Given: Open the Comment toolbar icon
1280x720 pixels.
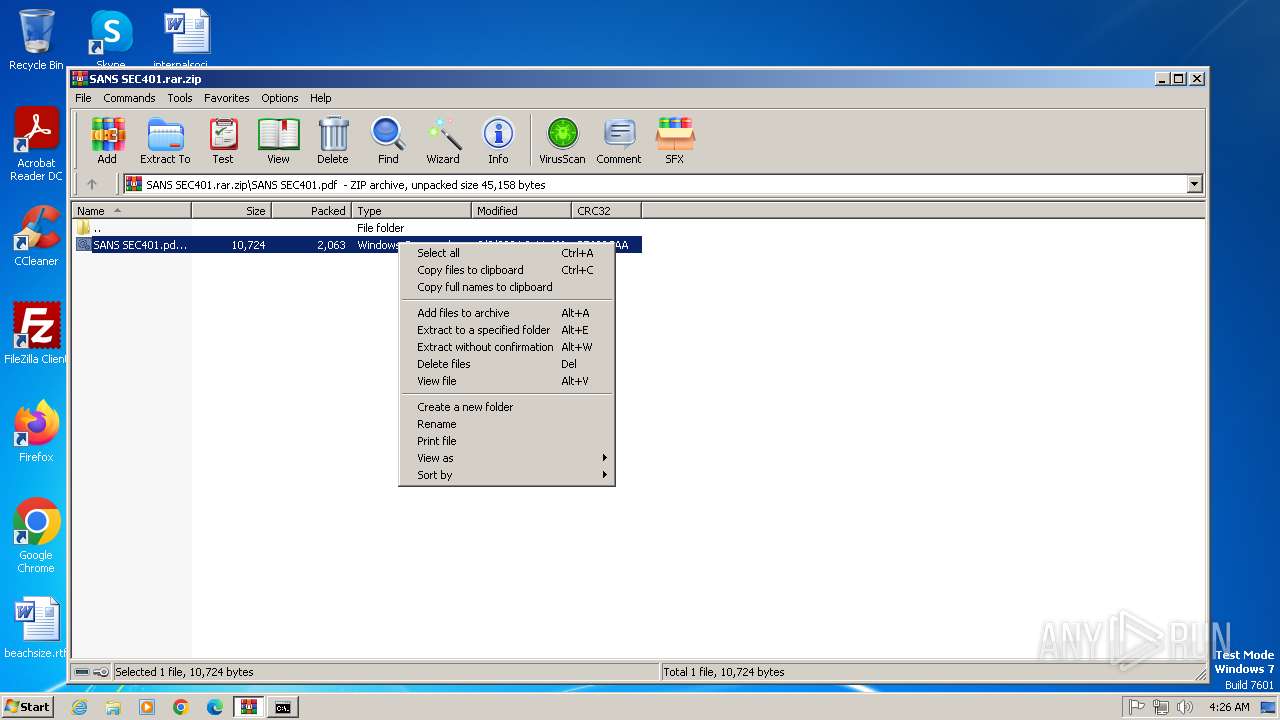Looking at the screenshot, I should point(619,140).
